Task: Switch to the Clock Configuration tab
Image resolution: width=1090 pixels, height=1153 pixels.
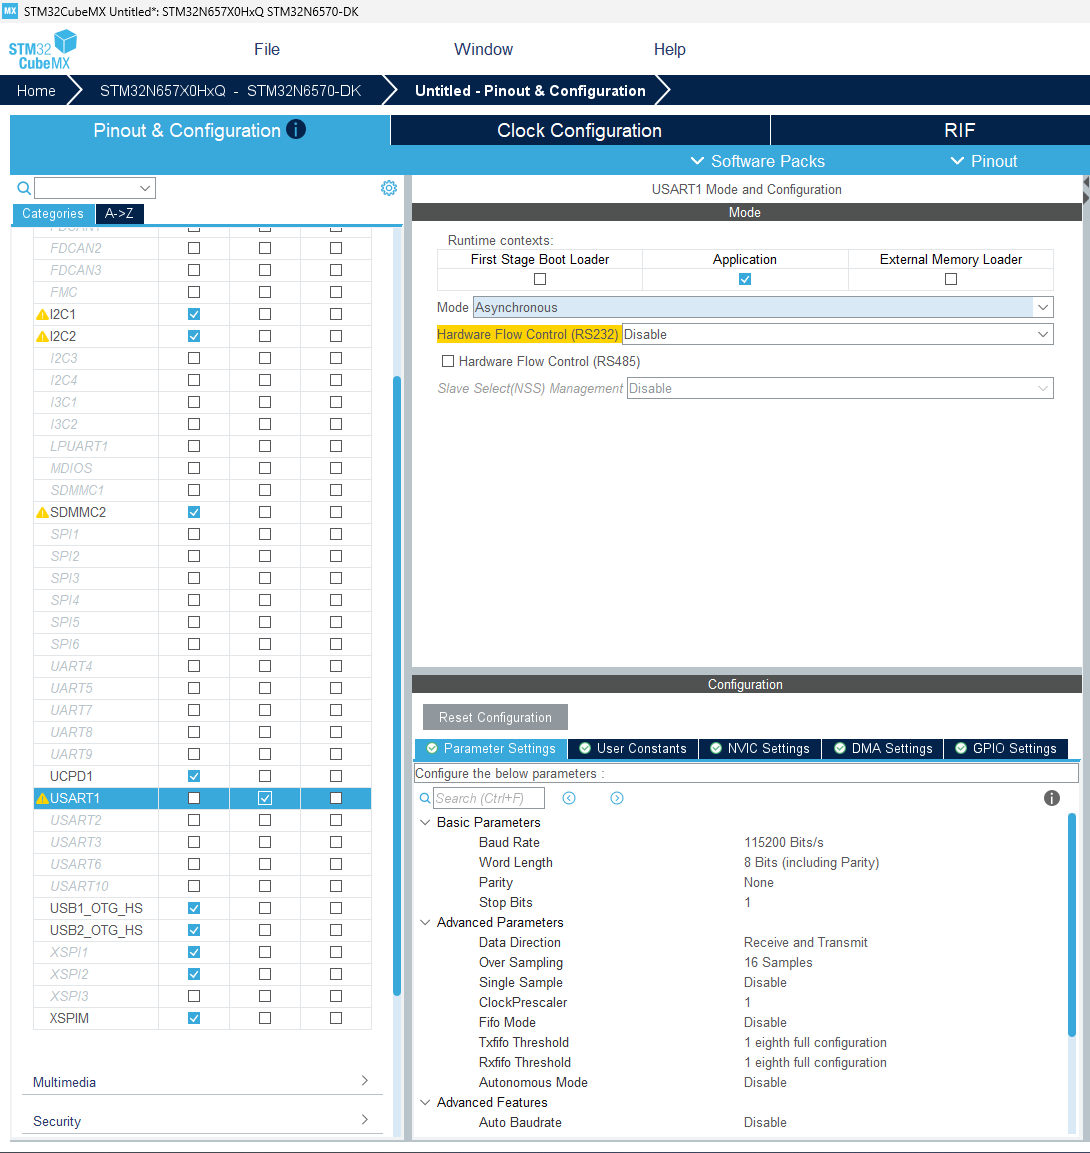Action: [x=580, y=130]
